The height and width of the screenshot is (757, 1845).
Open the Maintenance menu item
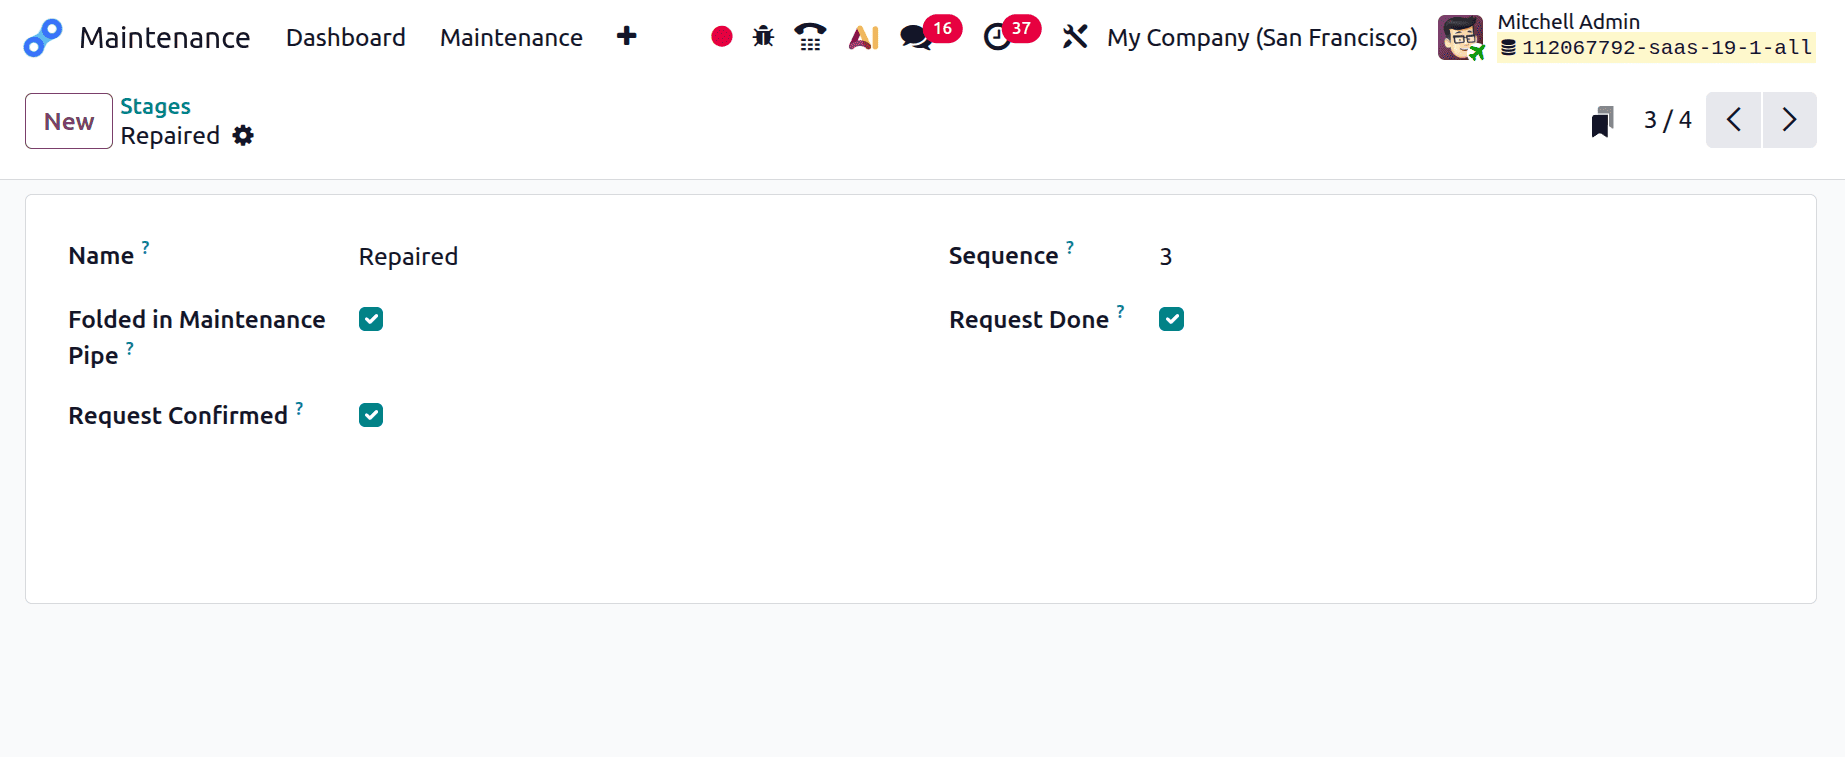(511, 37)
